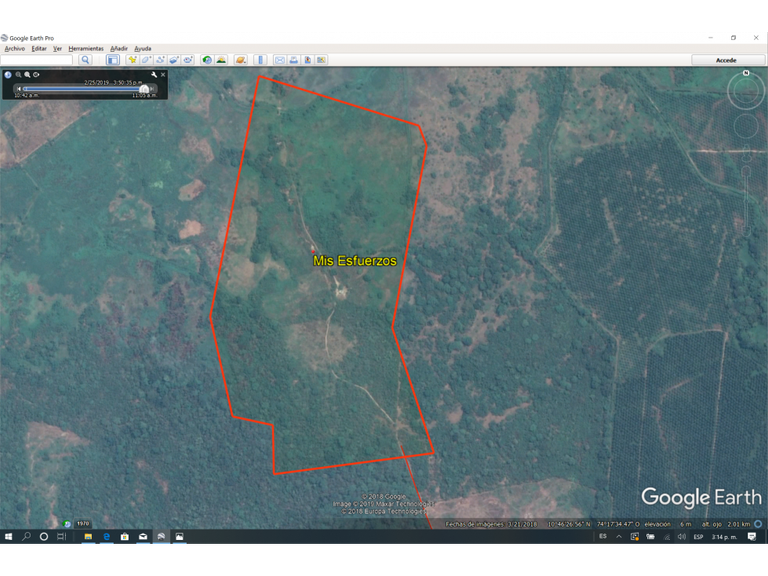Viewport: 768px width, 576px height.
Task: Select the Add Polygon tool
Action: coord(146,60)
